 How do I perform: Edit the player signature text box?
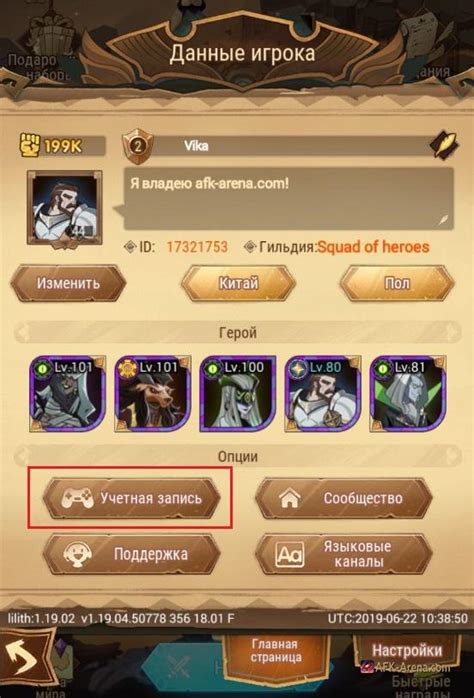pos(288,199)
